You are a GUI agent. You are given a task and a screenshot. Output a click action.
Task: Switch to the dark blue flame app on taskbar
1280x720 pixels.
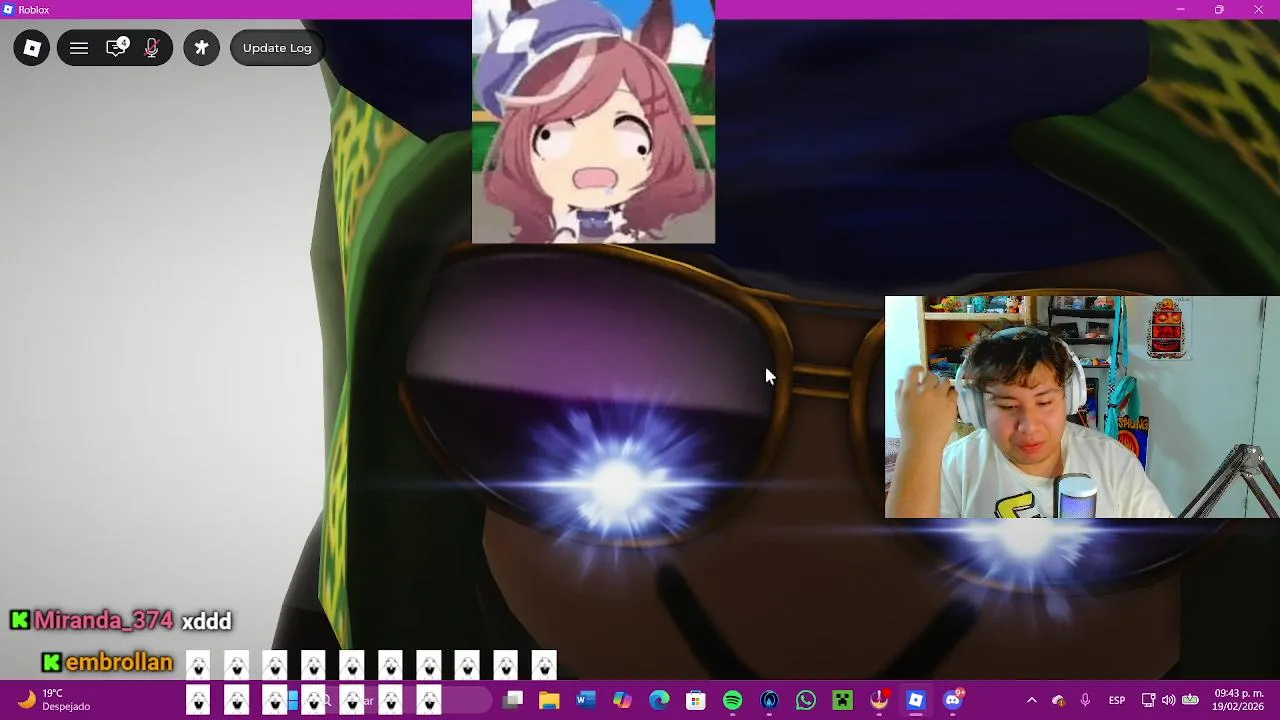click(769, 700)
